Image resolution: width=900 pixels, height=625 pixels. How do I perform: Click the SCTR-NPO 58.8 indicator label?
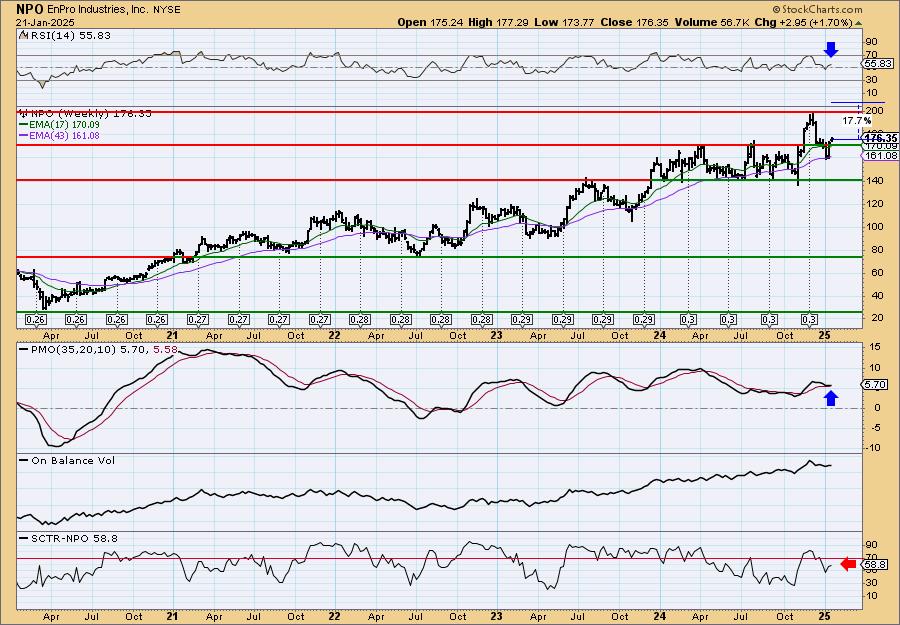(x=75, y=538)
